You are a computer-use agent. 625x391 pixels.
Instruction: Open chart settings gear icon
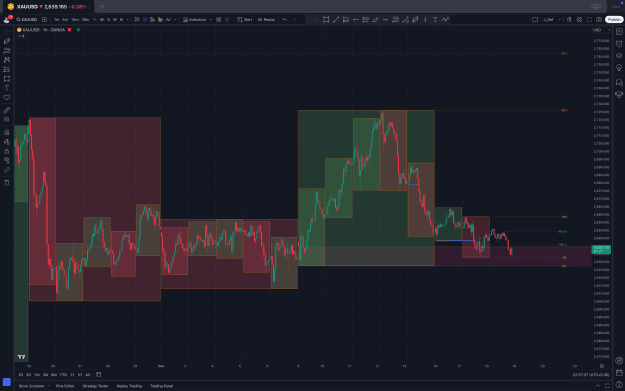[x=579, y=20]
